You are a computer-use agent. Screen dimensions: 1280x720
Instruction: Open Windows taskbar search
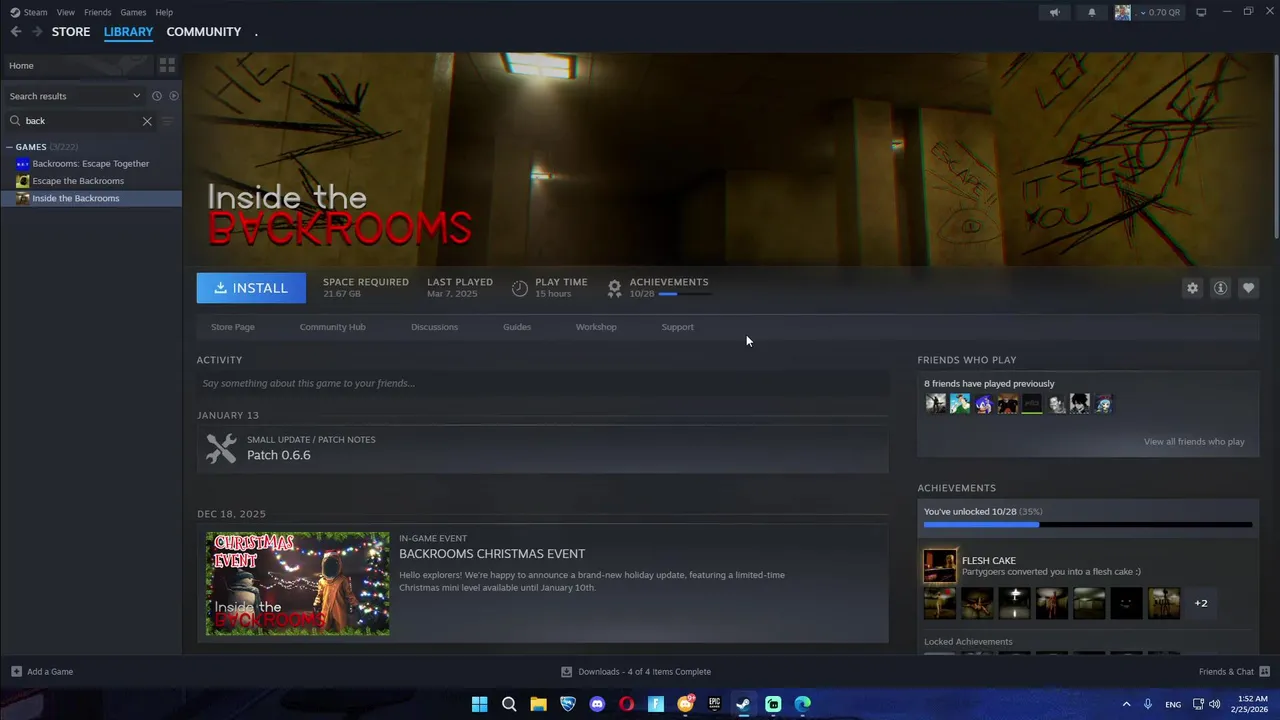[x=509, y=704]
